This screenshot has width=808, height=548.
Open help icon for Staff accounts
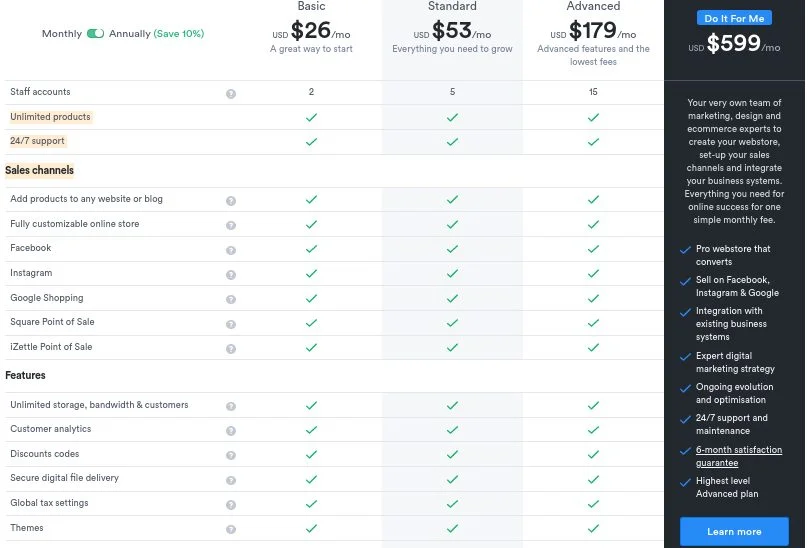pyautogui.click(x=231, y=93)
